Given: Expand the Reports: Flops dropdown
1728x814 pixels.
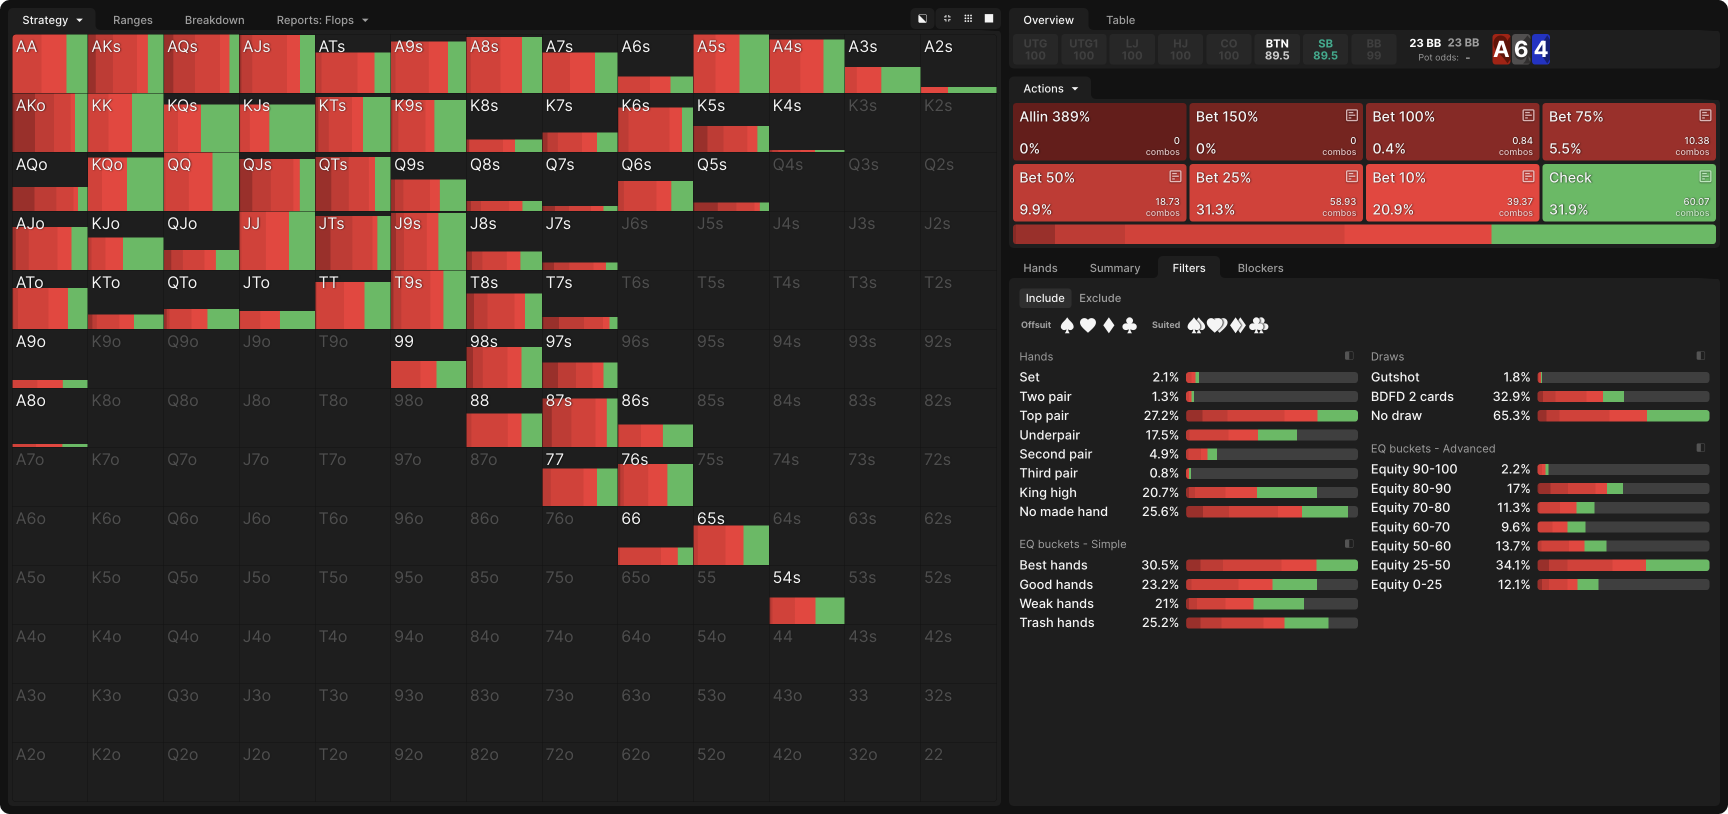Looking at the screenshot, I should tap(322, 20).
